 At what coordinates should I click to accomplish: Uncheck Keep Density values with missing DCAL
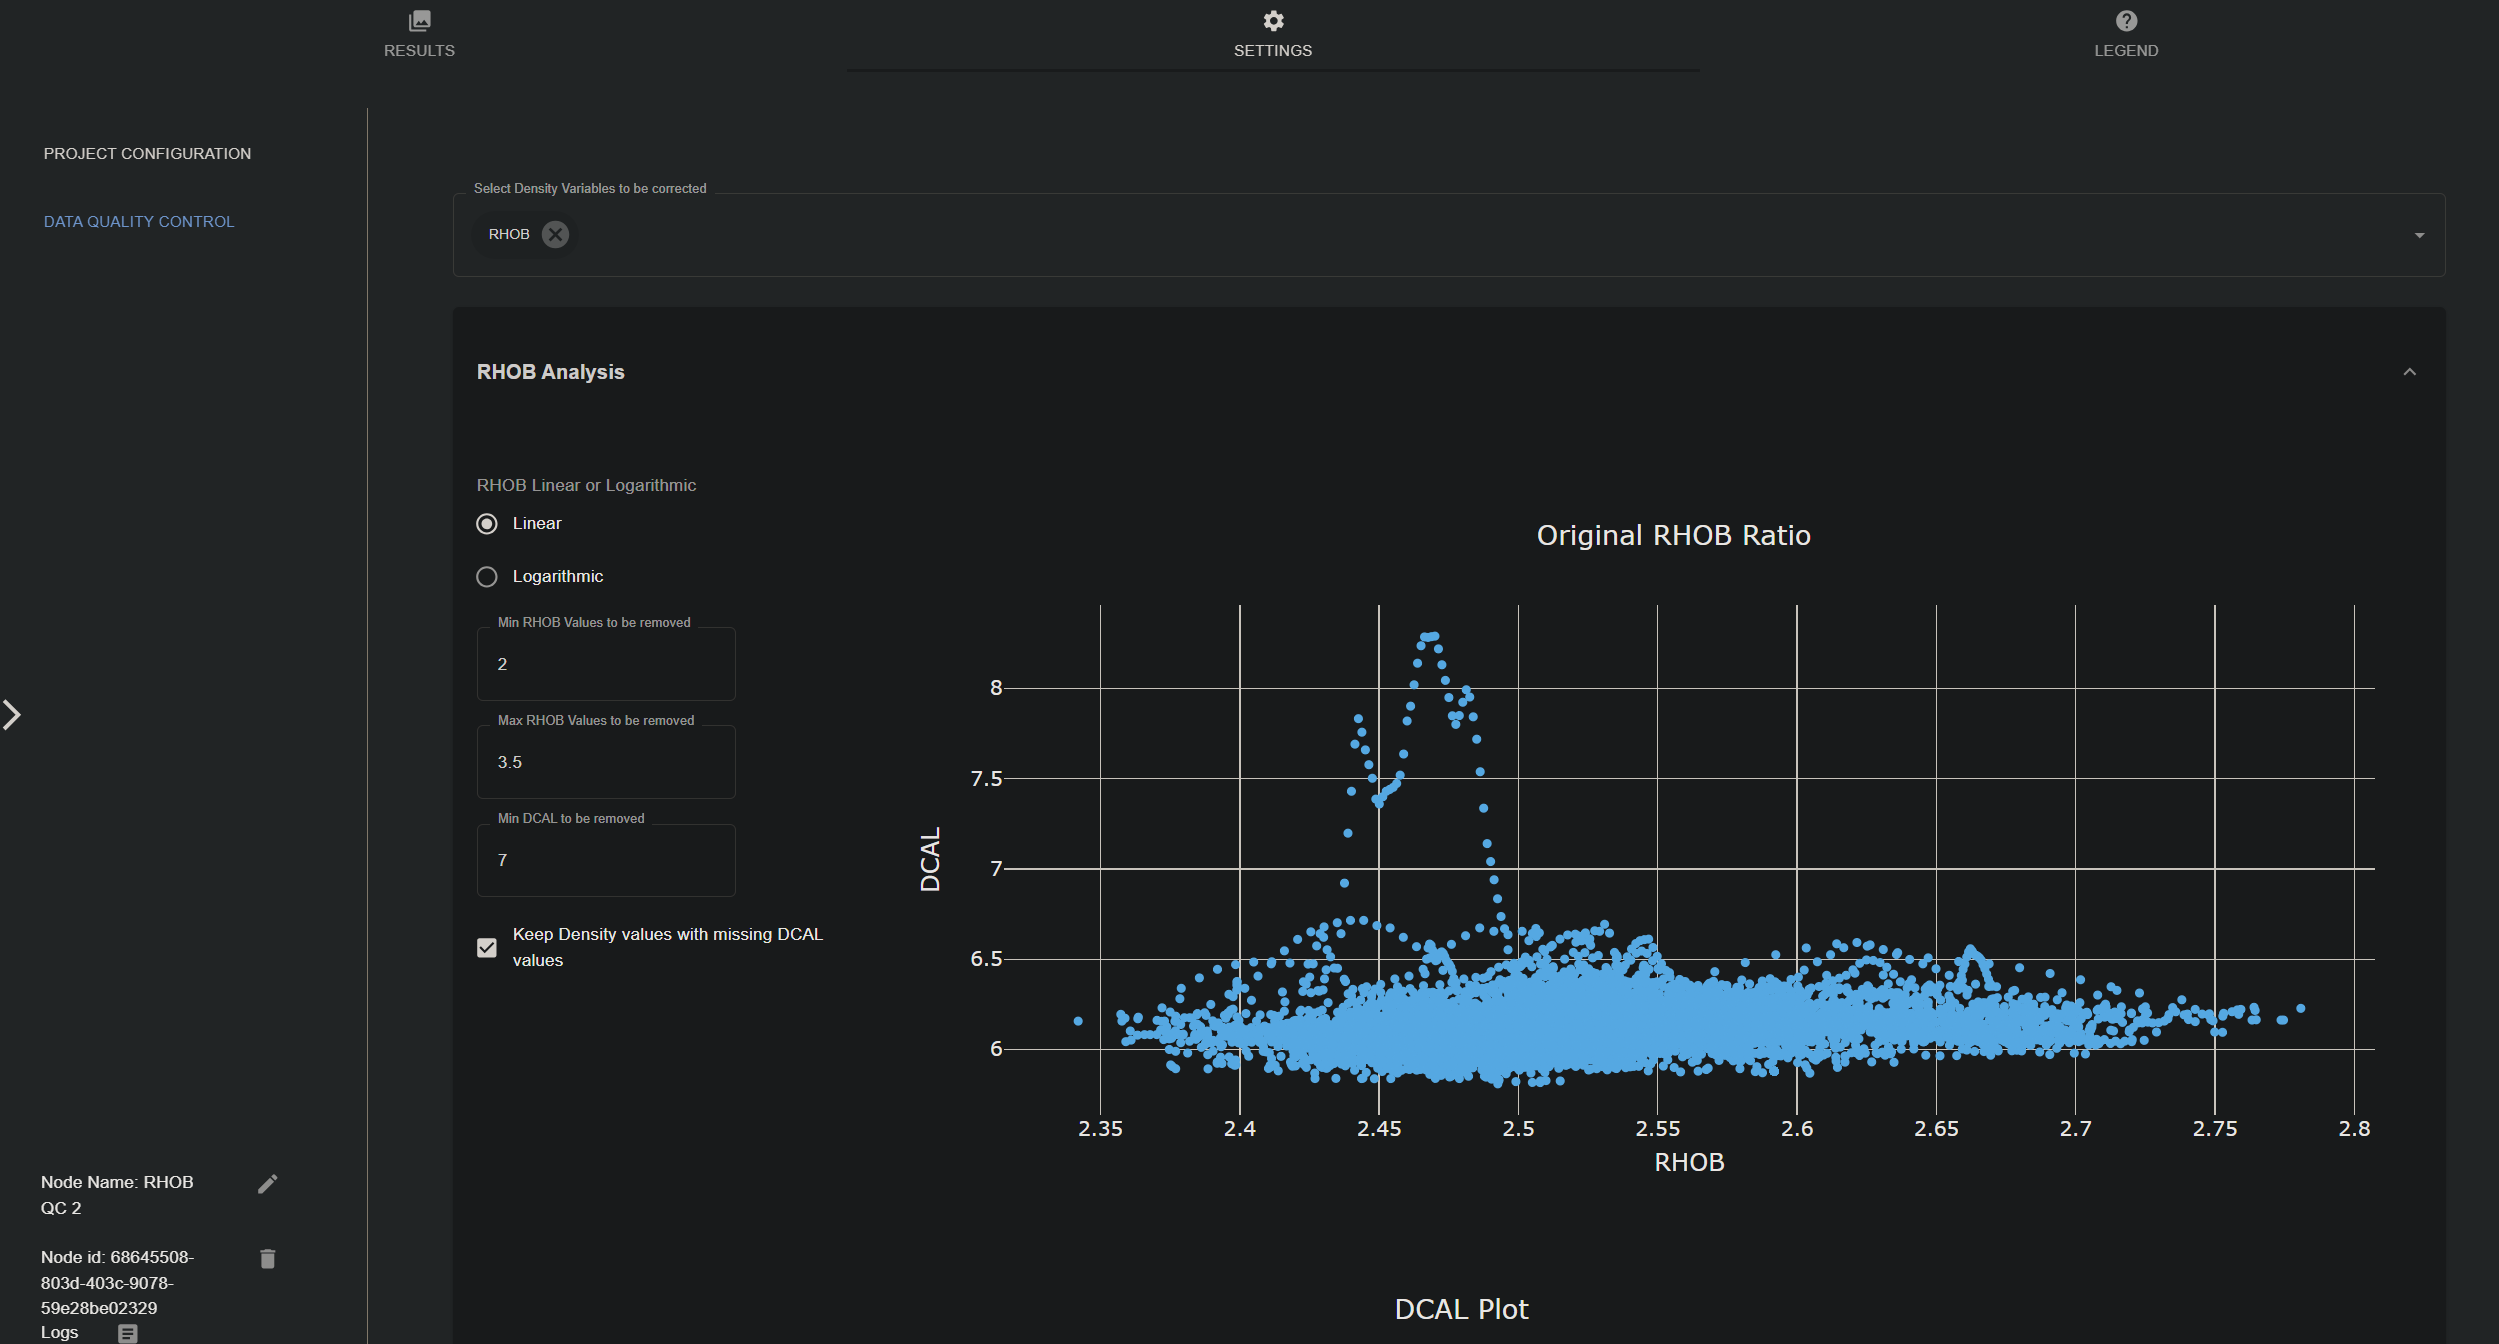click(x=487, y=947)
